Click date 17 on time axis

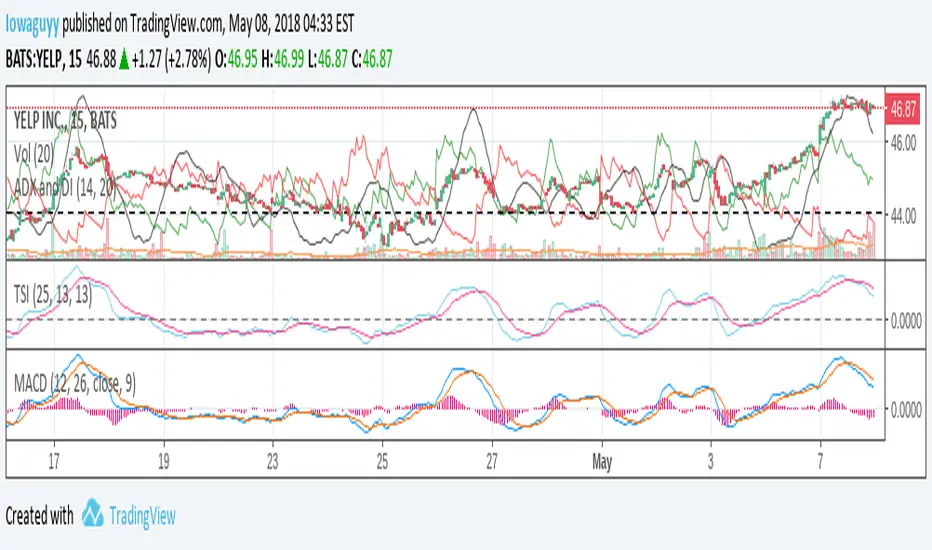coord(53,461)
